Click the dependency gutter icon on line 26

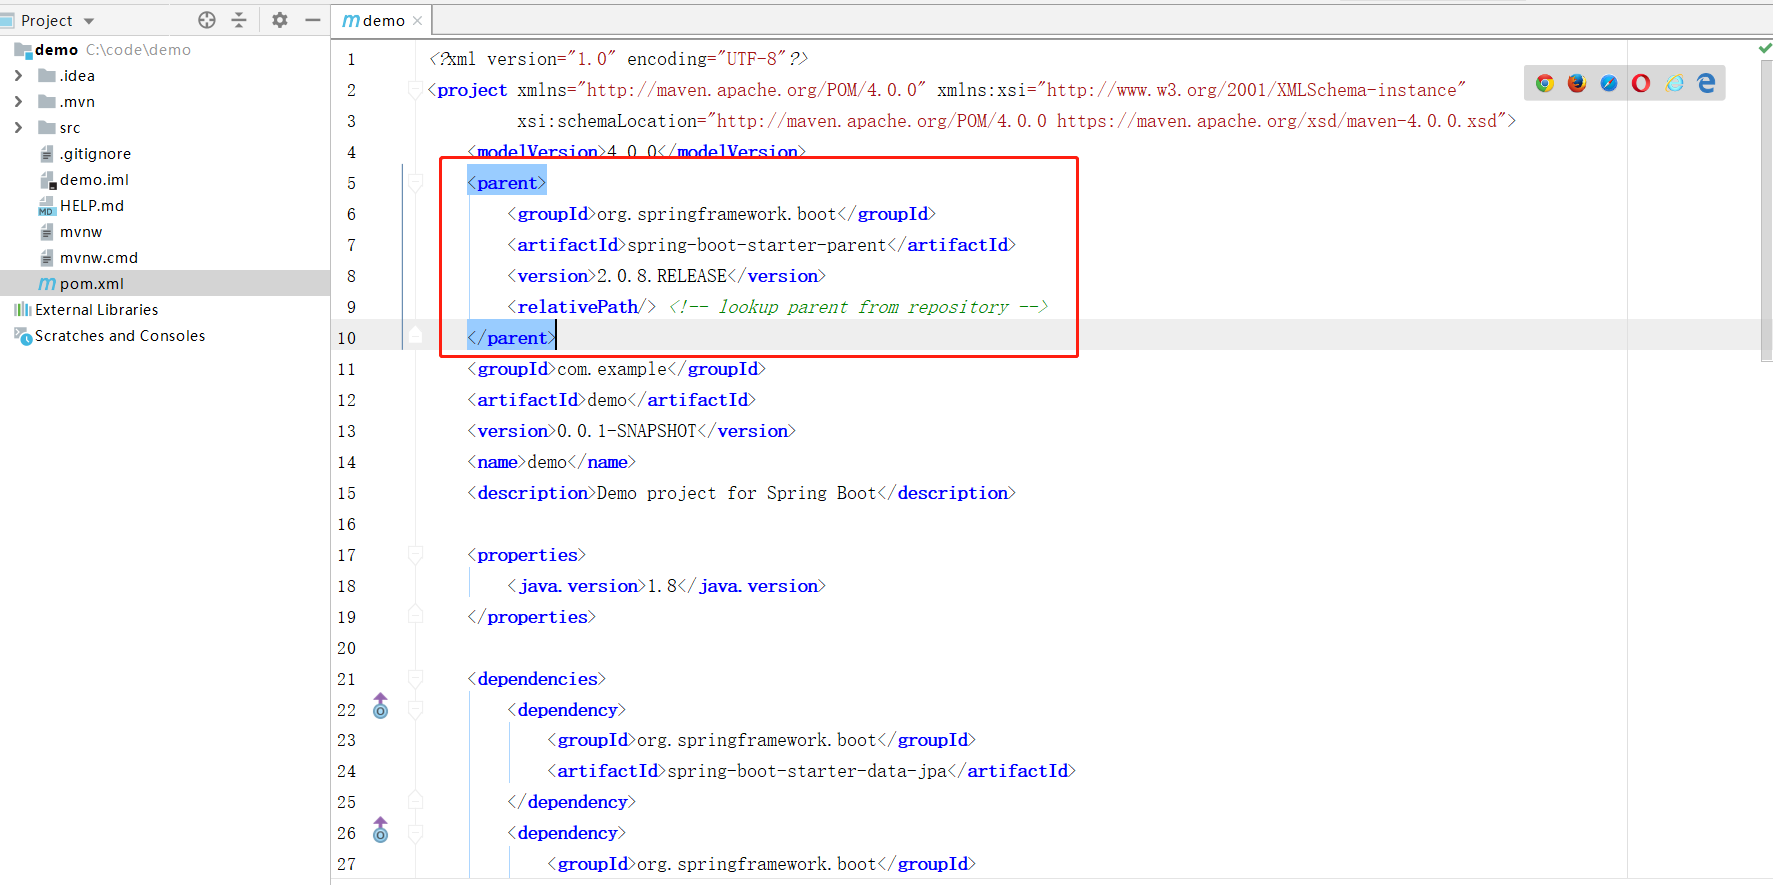380,830
